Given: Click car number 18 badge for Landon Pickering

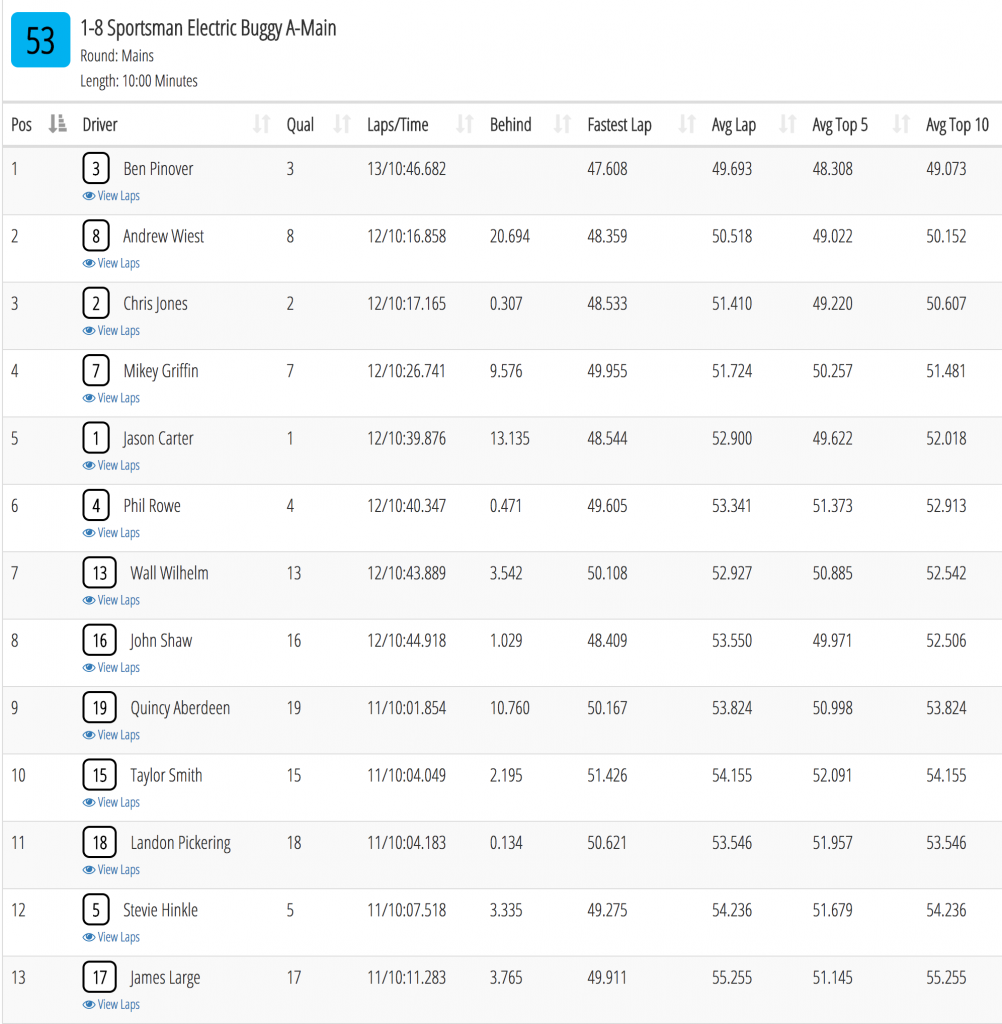Looking at the screenshot, I should (x=99, y=842).
